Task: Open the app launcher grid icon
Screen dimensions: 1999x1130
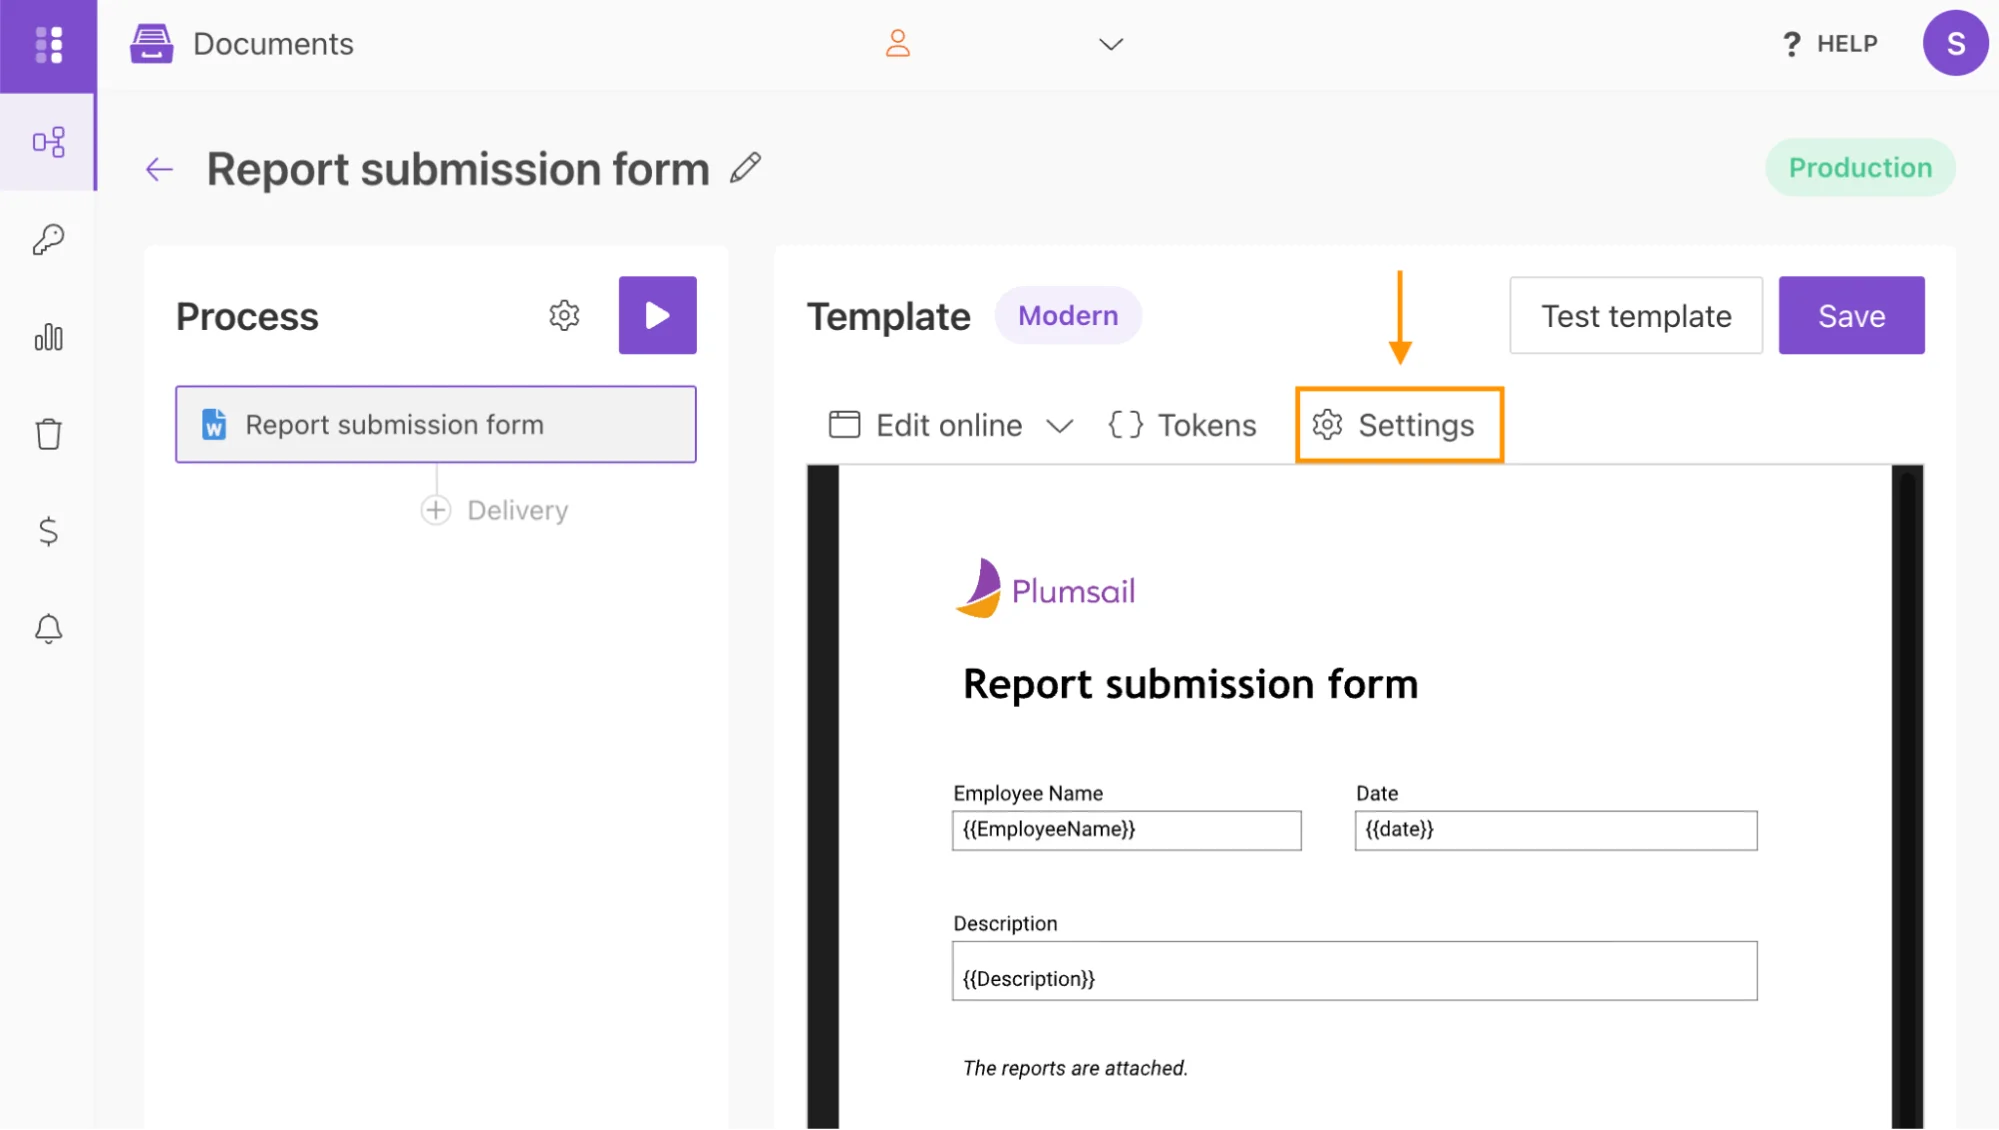Action: (48, 45)
